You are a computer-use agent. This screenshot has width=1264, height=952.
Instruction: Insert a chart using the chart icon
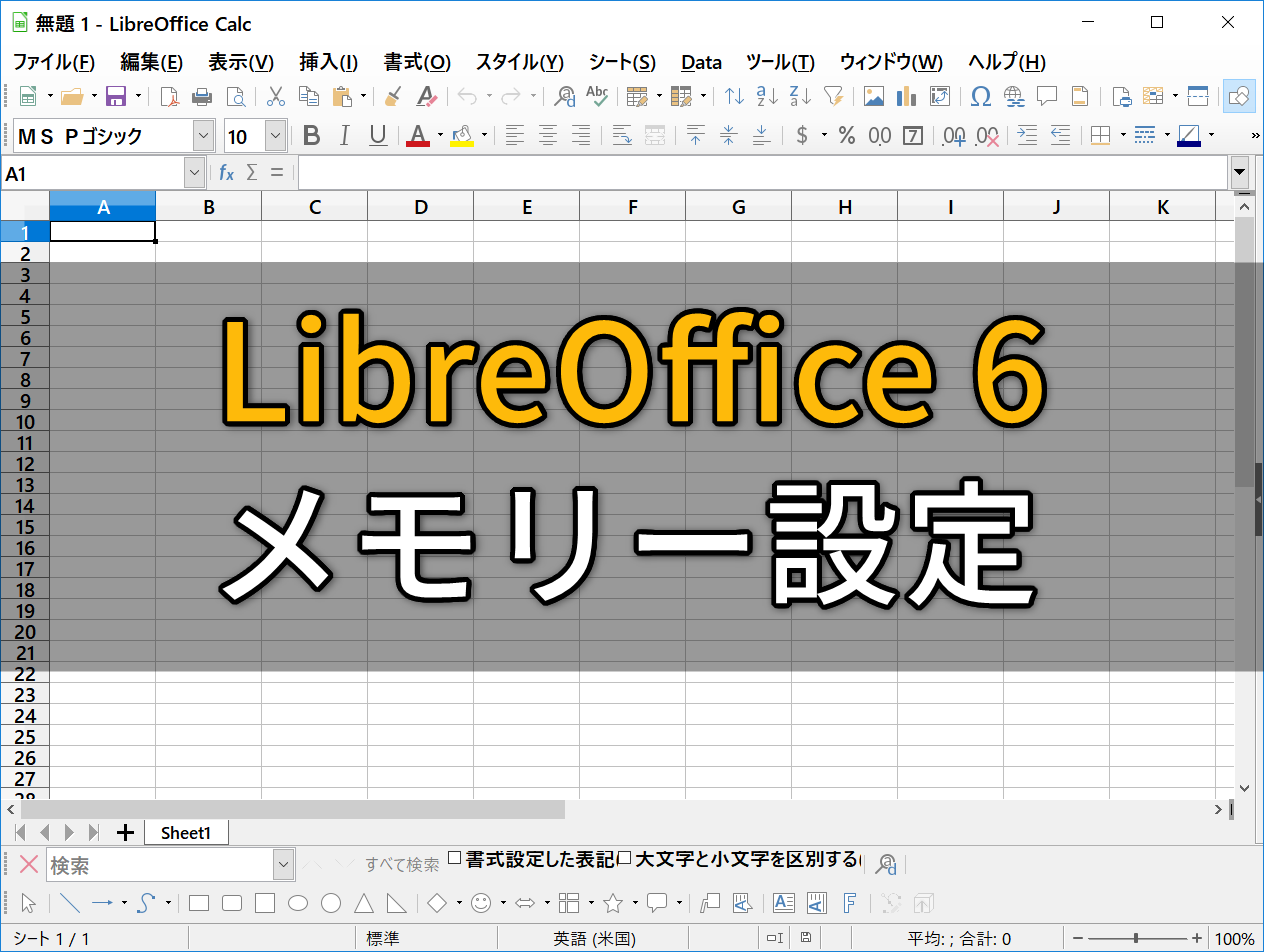907,96
